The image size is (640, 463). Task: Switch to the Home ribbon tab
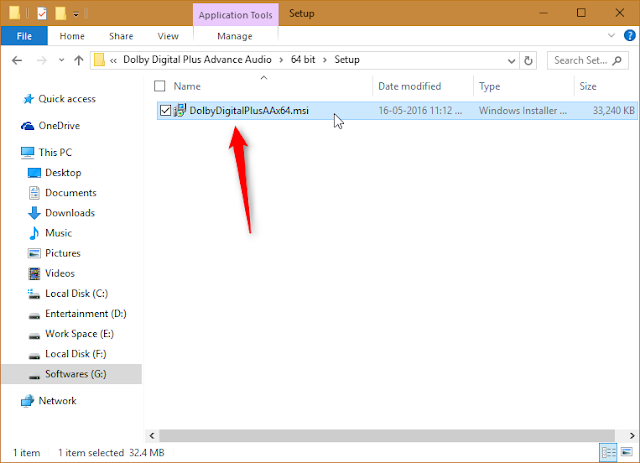coord(72,36)
